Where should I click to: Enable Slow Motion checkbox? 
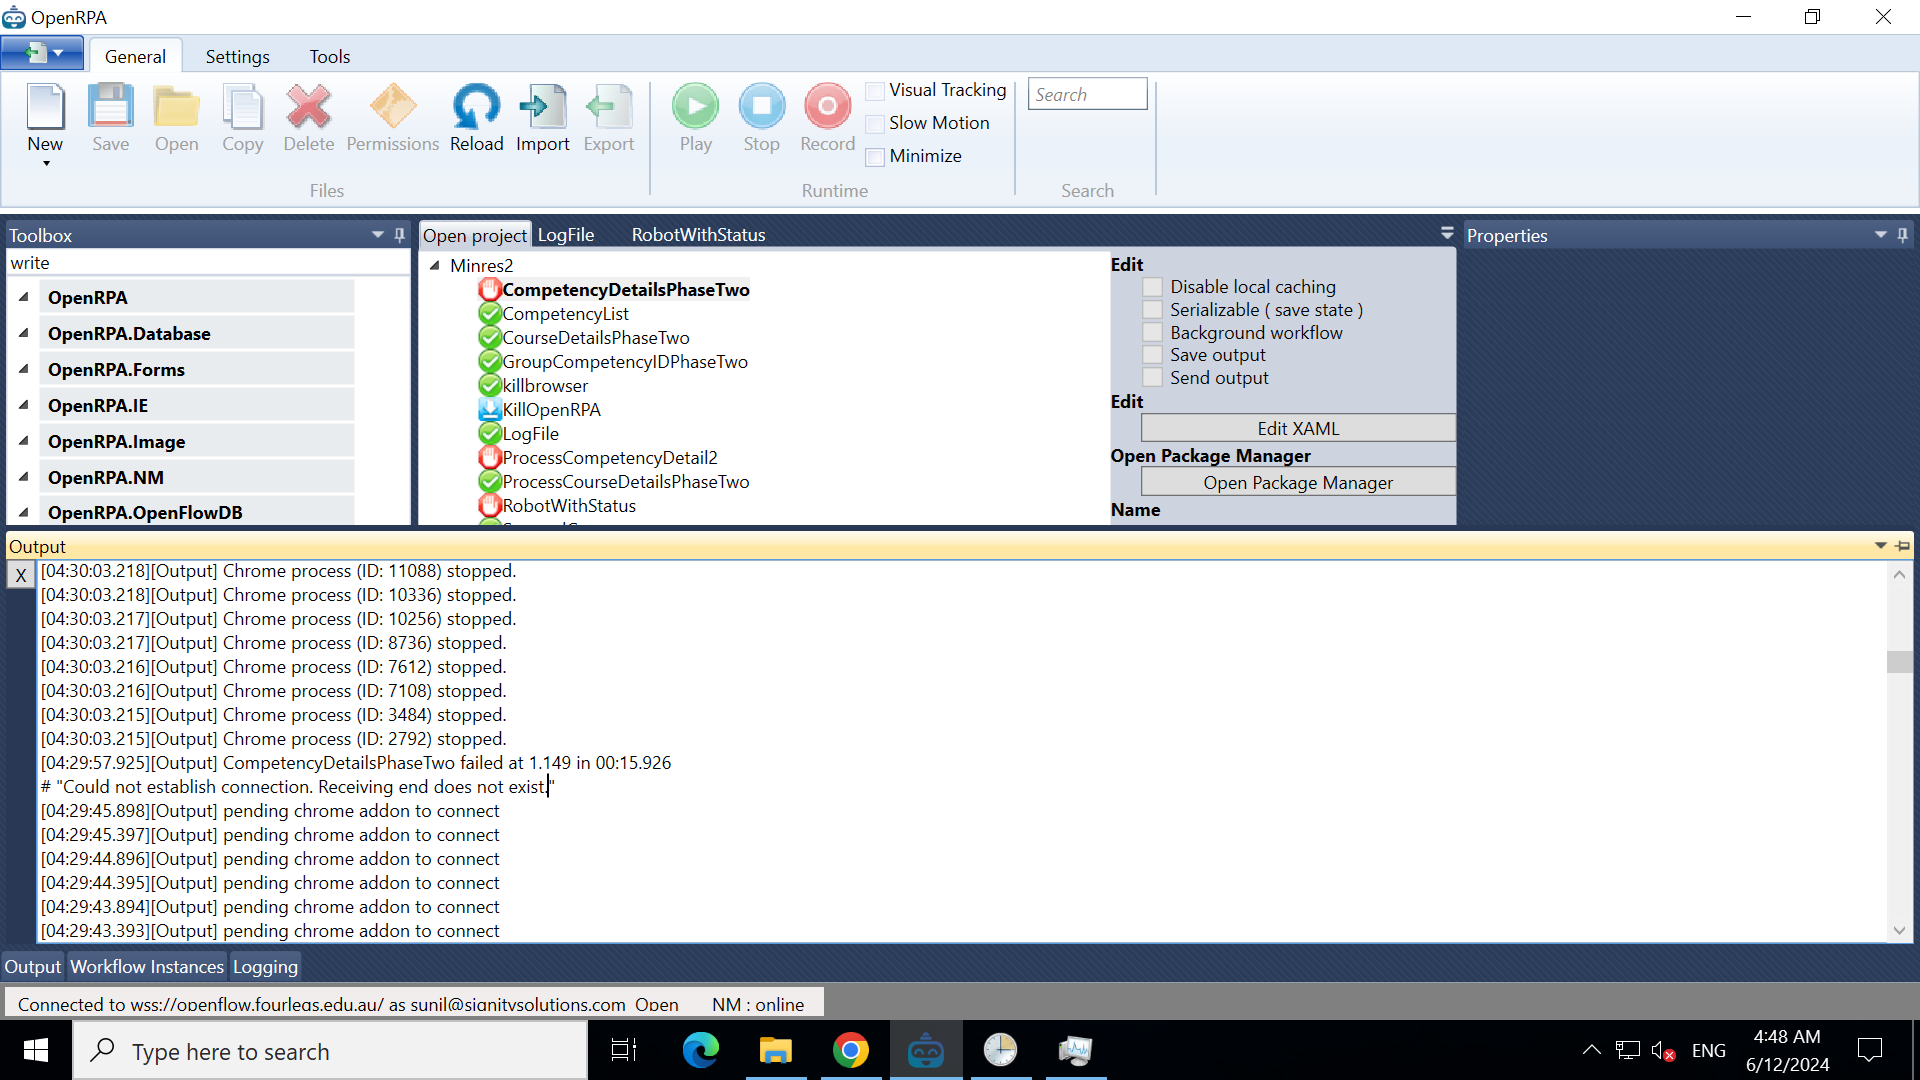[x=875, y=124]
